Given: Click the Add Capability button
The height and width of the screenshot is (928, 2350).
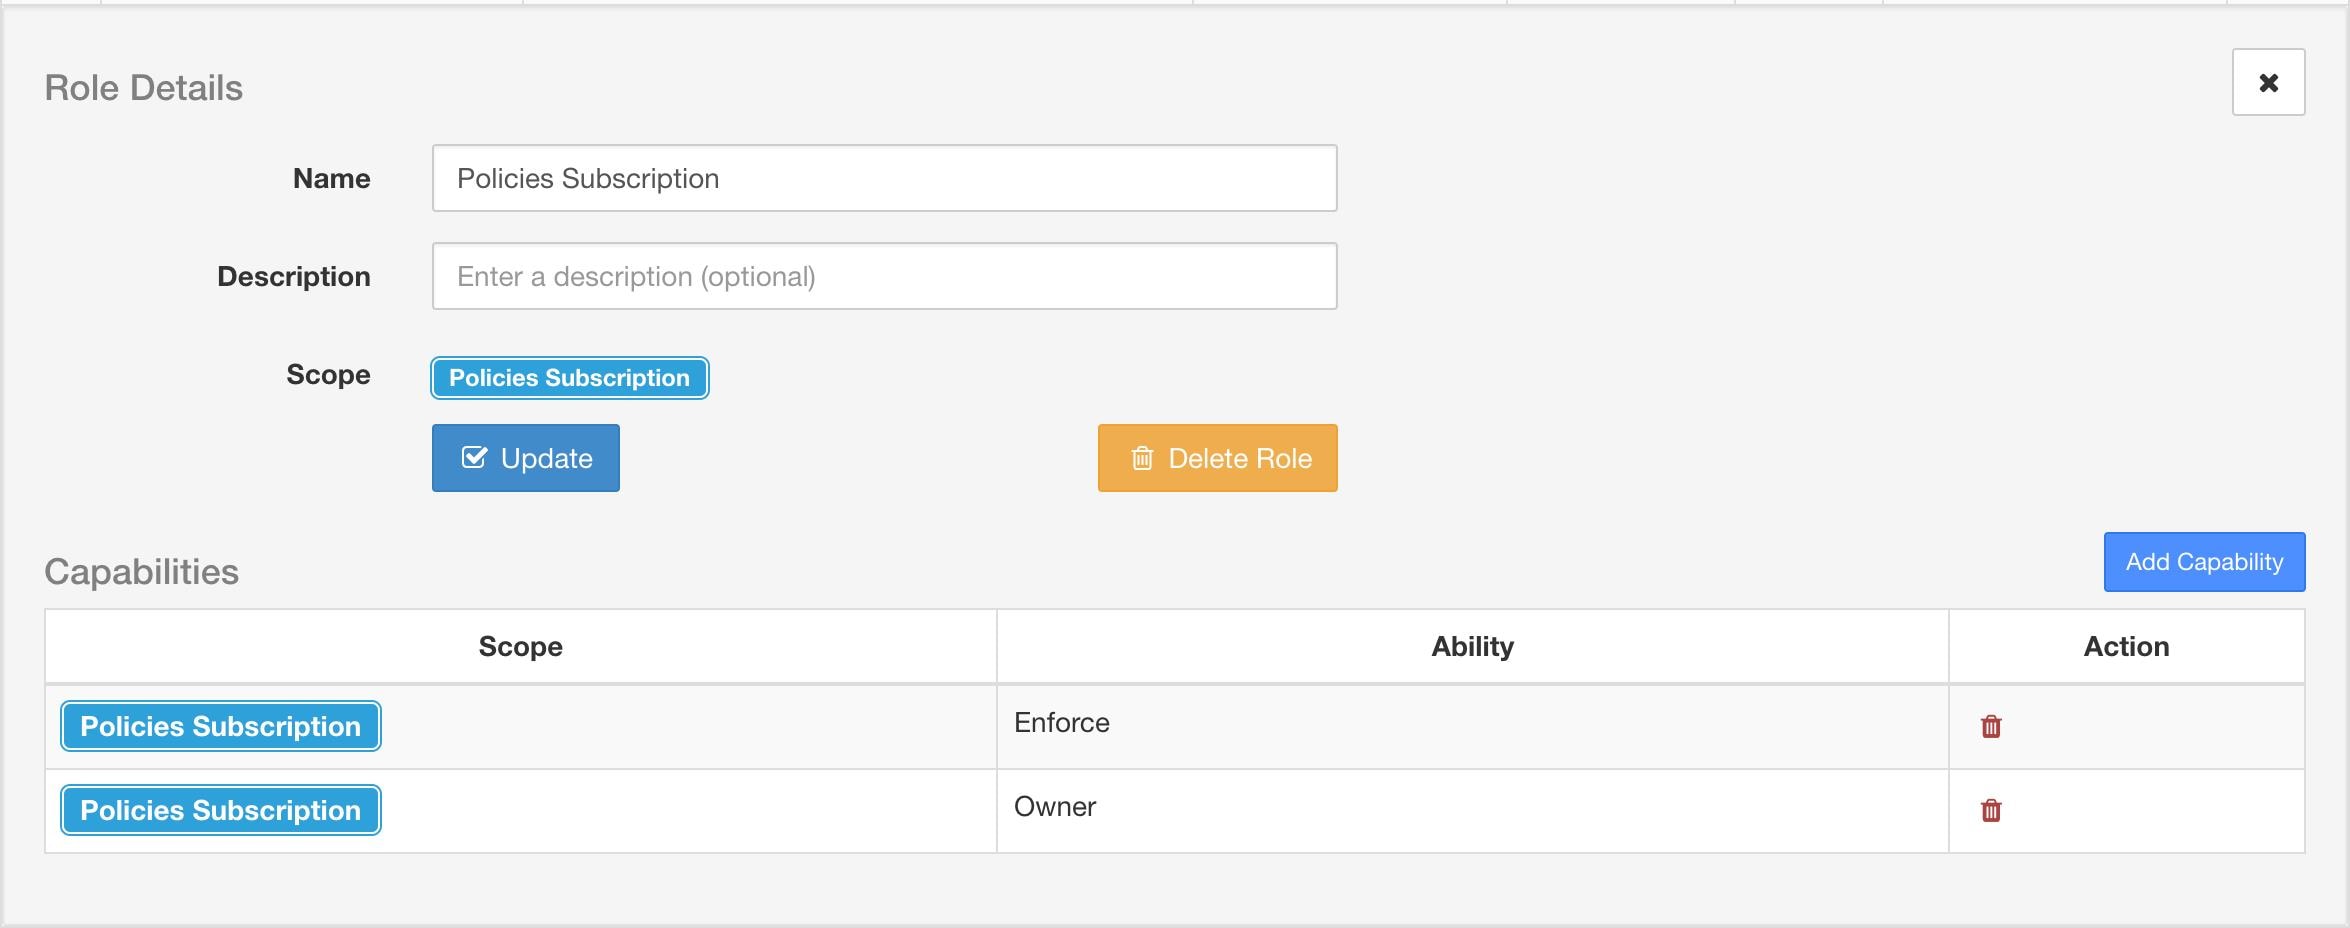Looking at the screenshot, I should tap(2204, 562).
